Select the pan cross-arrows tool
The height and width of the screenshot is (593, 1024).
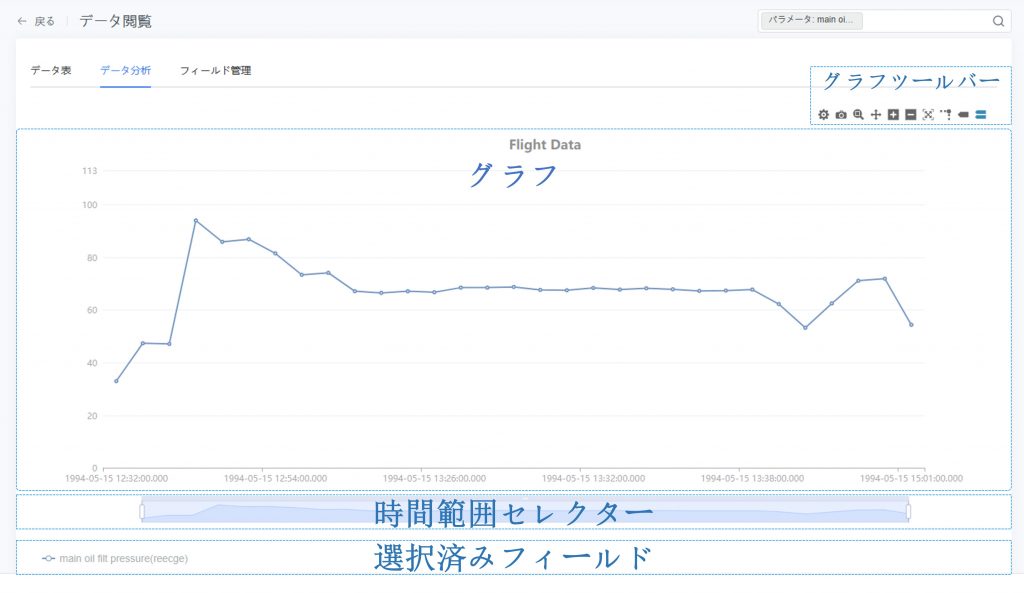point(876,115)
